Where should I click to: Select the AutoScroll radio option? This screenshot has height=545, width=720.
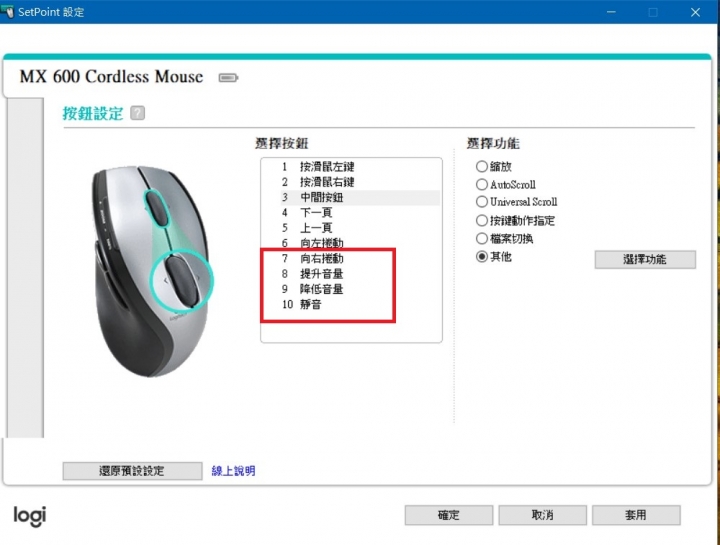481,185
